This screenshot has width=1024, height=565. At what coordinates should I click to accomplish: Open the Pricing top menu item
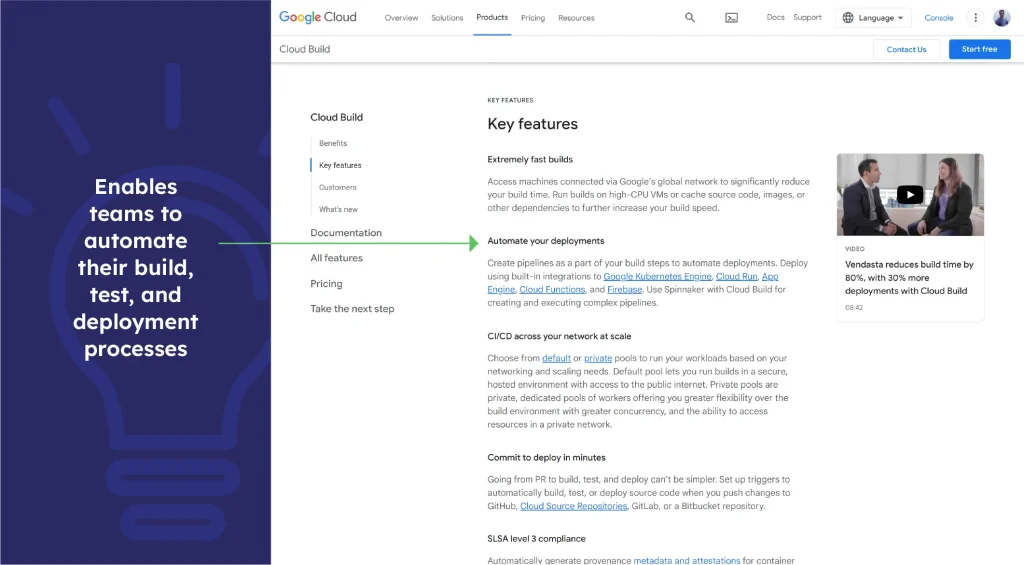click(533, 18)
